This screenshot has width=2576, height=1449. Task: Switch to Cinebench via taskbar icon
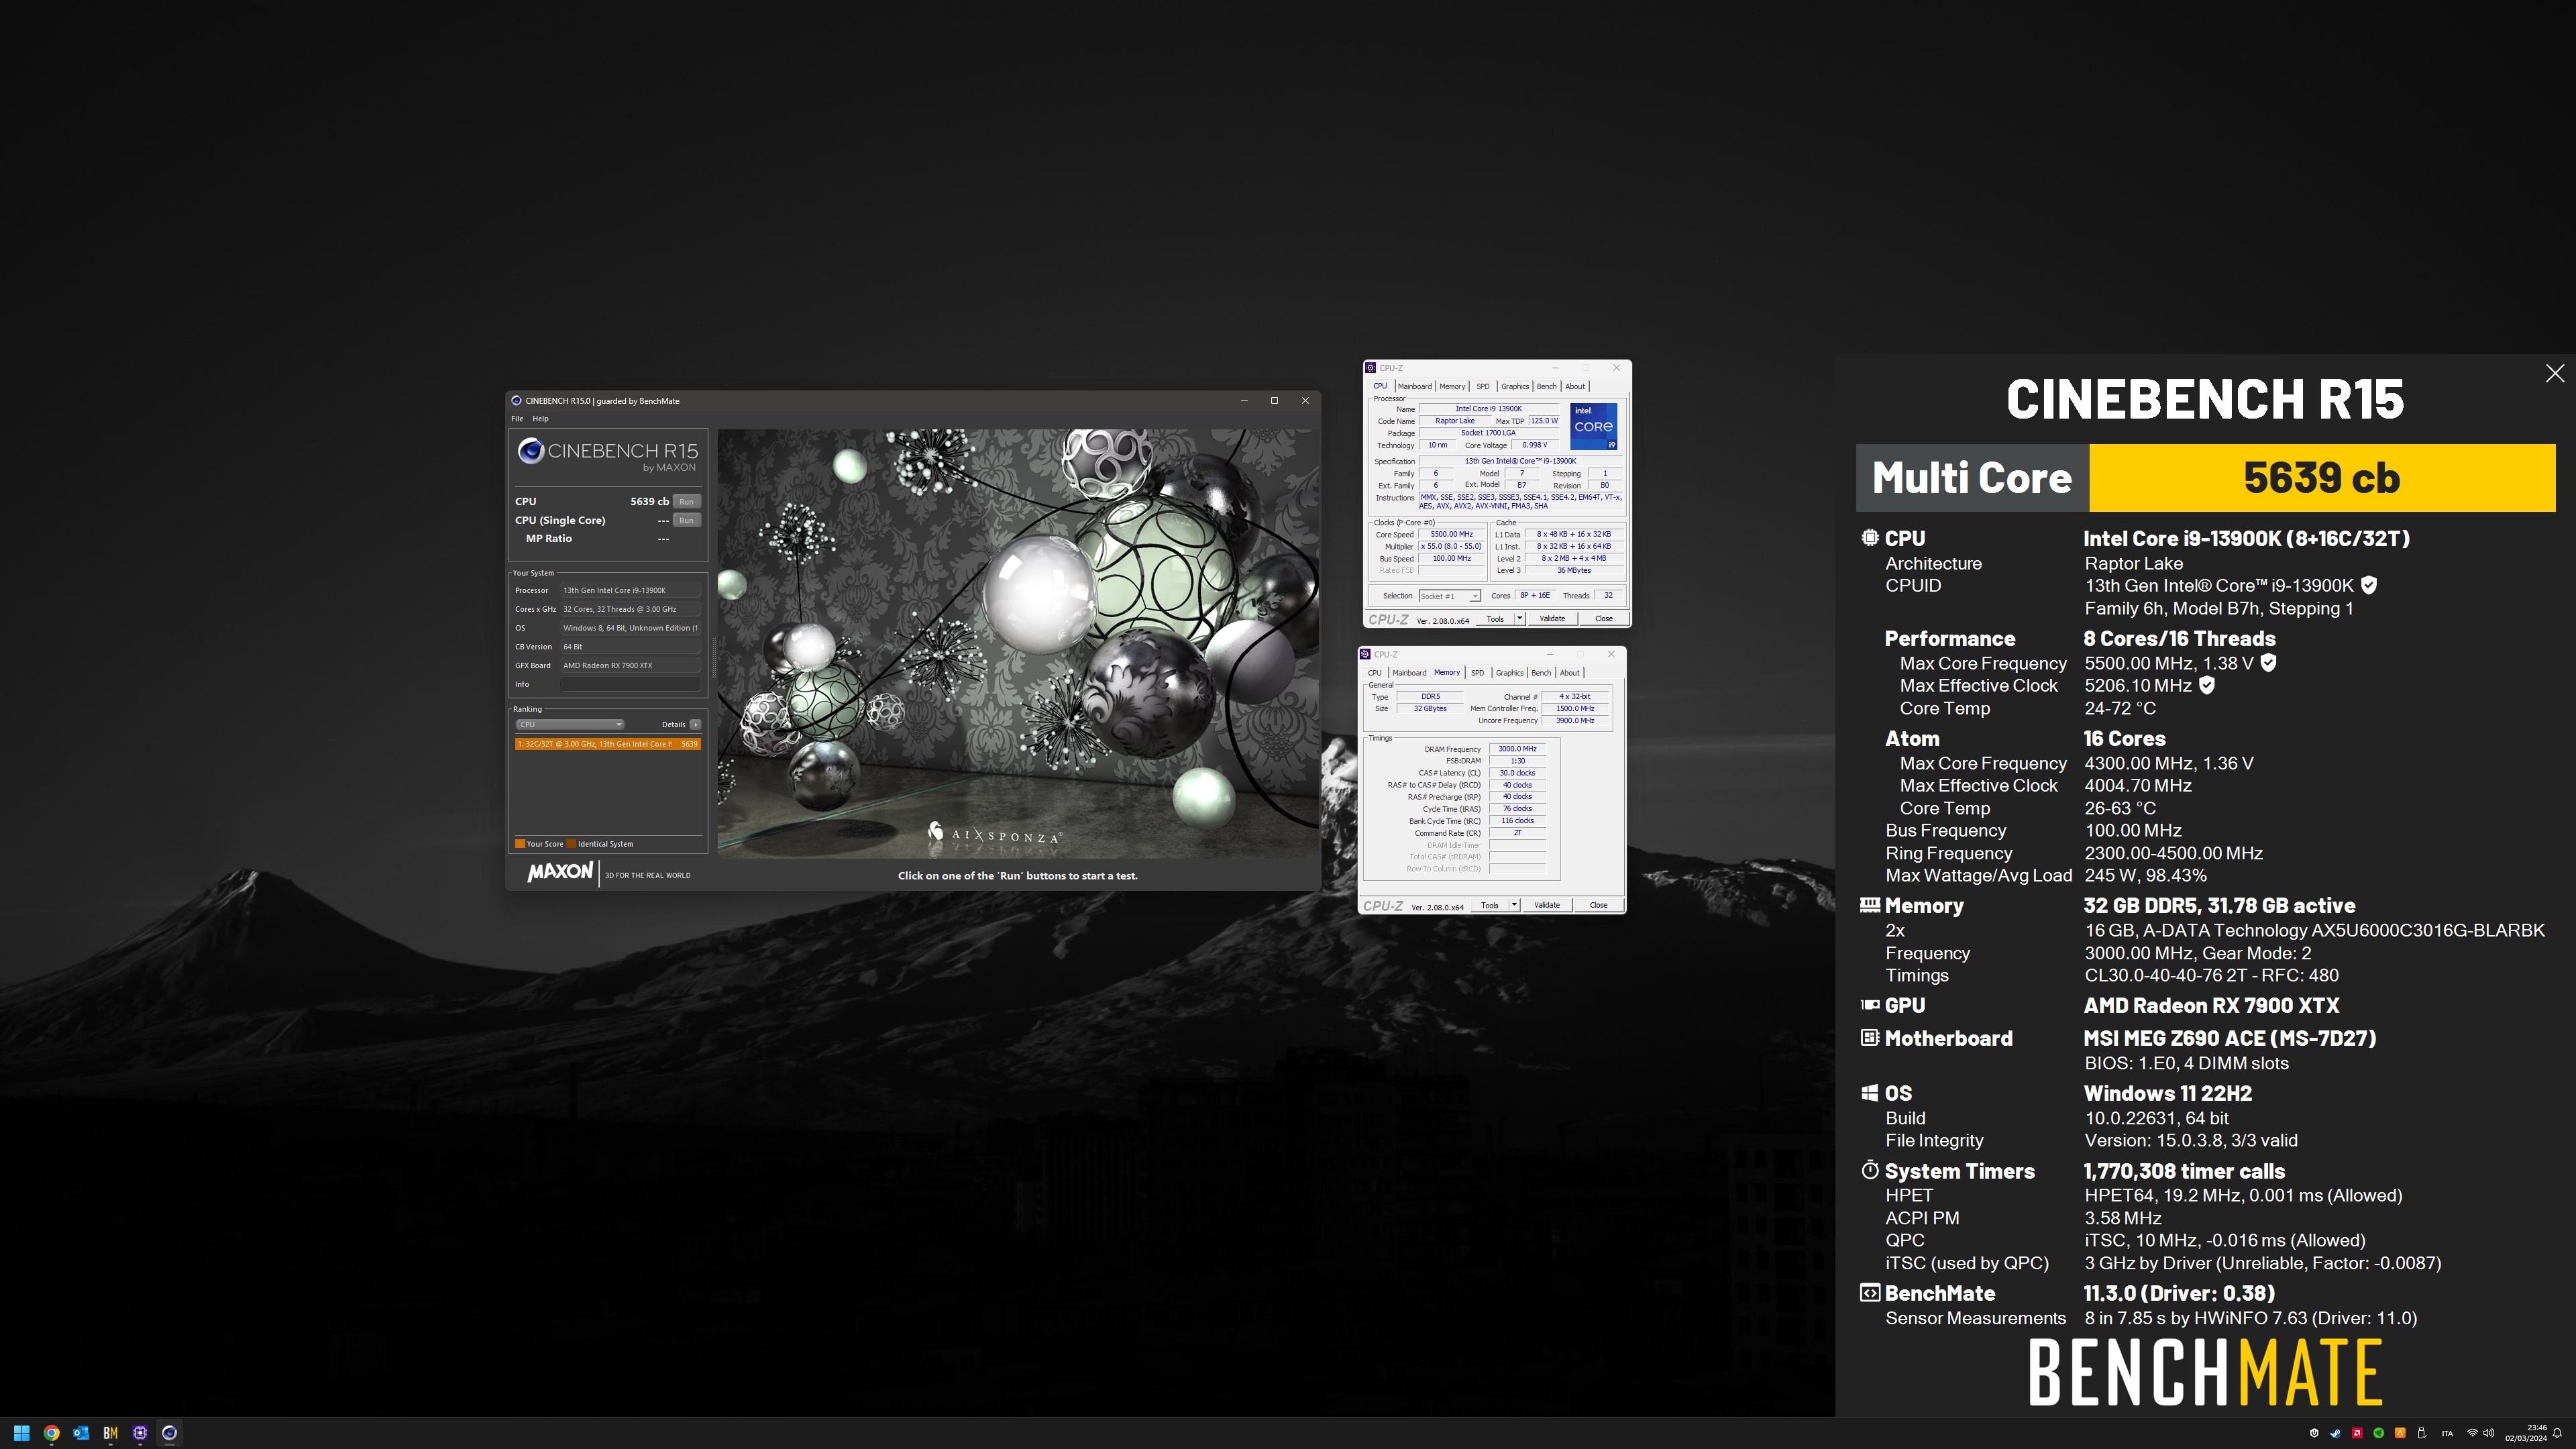pyautogui.click(x=170, y=1433)
